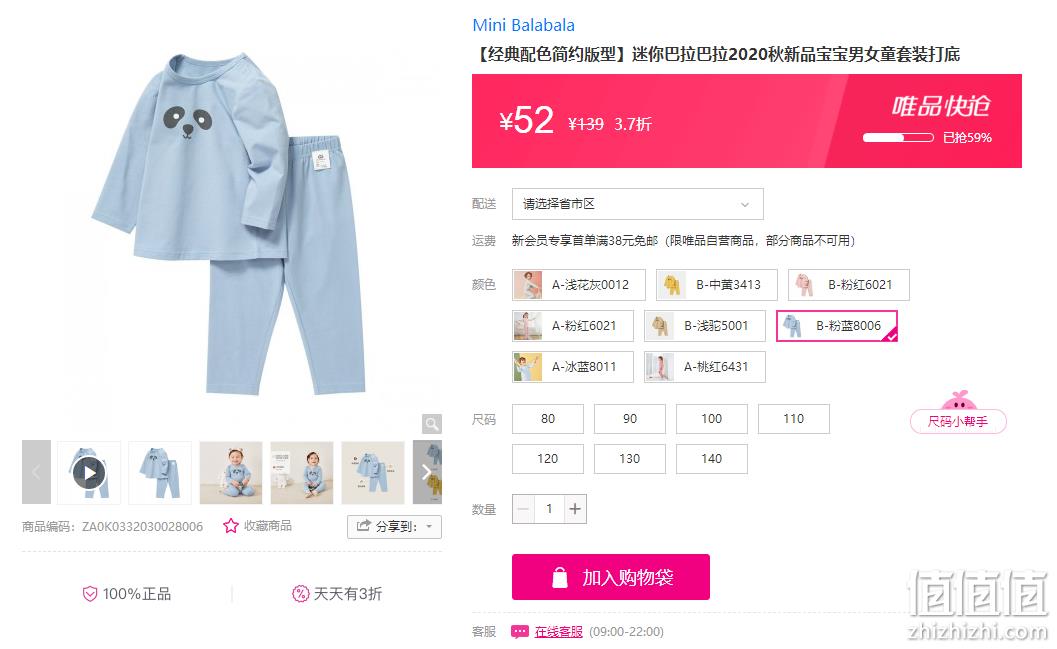The height and width of the screenshot is (649, 1057).
Task: Click the magnifier zoom icon on product image
Action: [x=431, y=423]
